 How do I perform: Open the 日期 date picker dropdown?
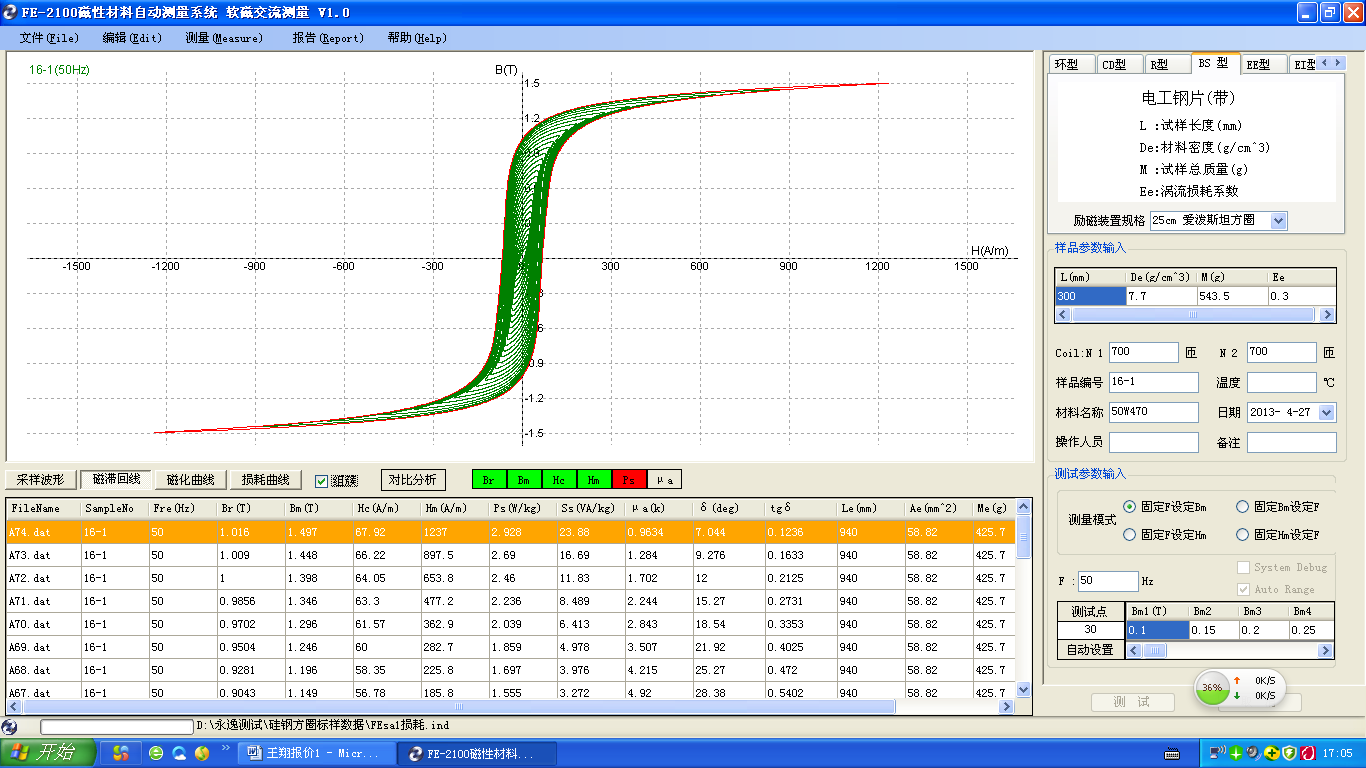point(1327,412)
